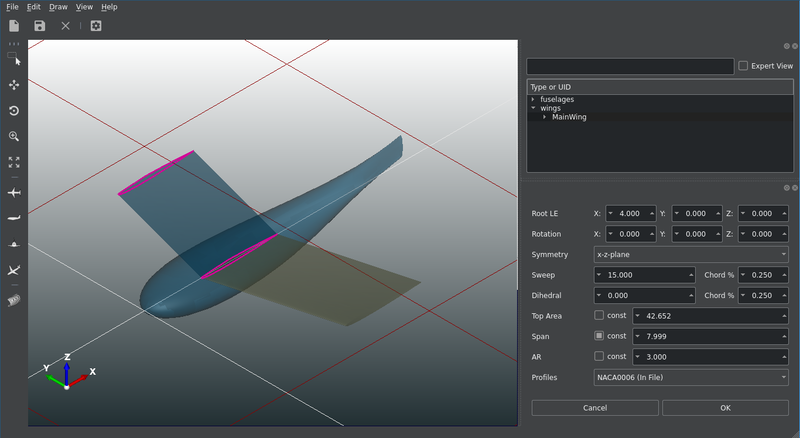Toggle the Top Area const checkbox

pyautogui.click(x=599, y=315)
